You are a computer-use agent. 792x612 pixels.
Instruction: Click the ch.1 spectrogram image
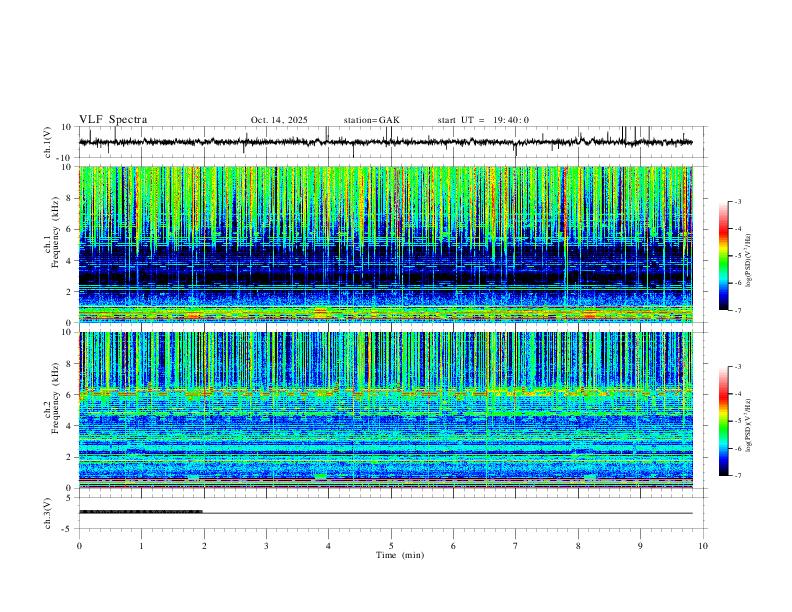[385, 244]
